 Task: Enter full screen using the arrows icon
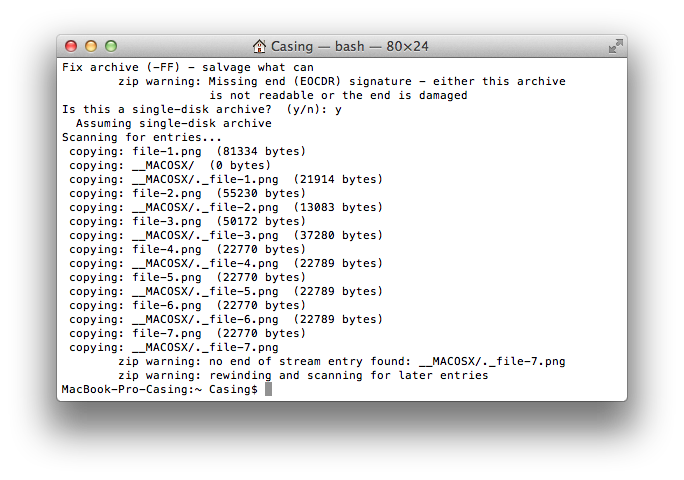click(615, 46)
